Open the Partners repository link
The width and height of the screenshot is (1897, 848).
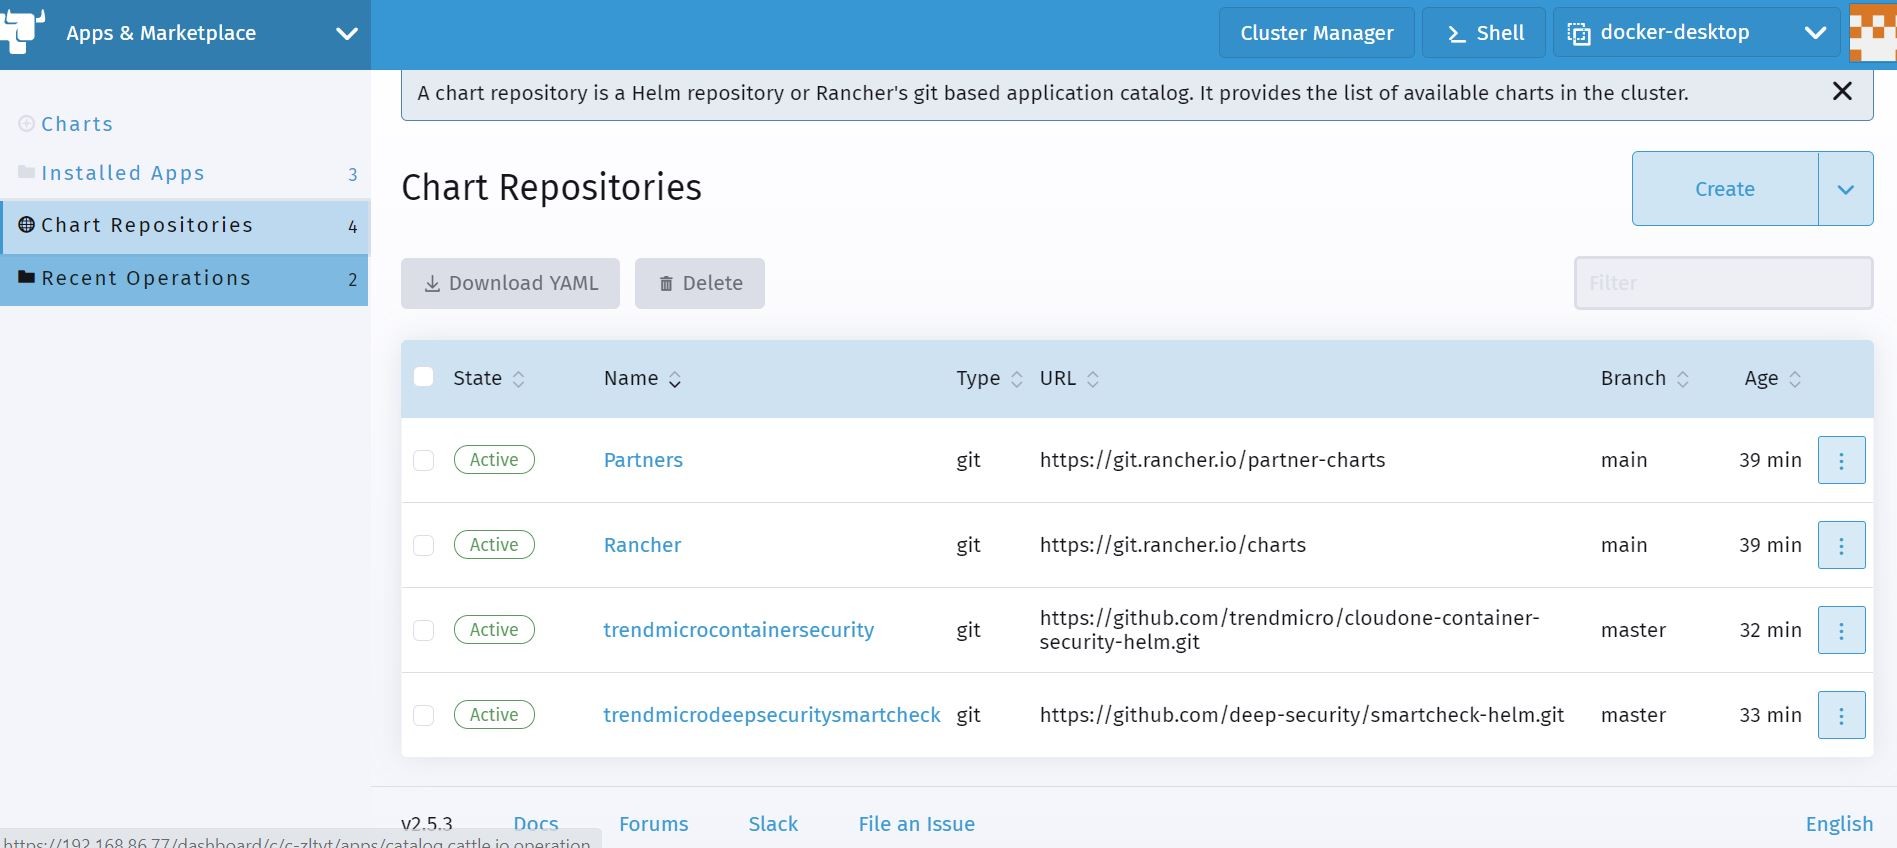(x=643, y=460)
